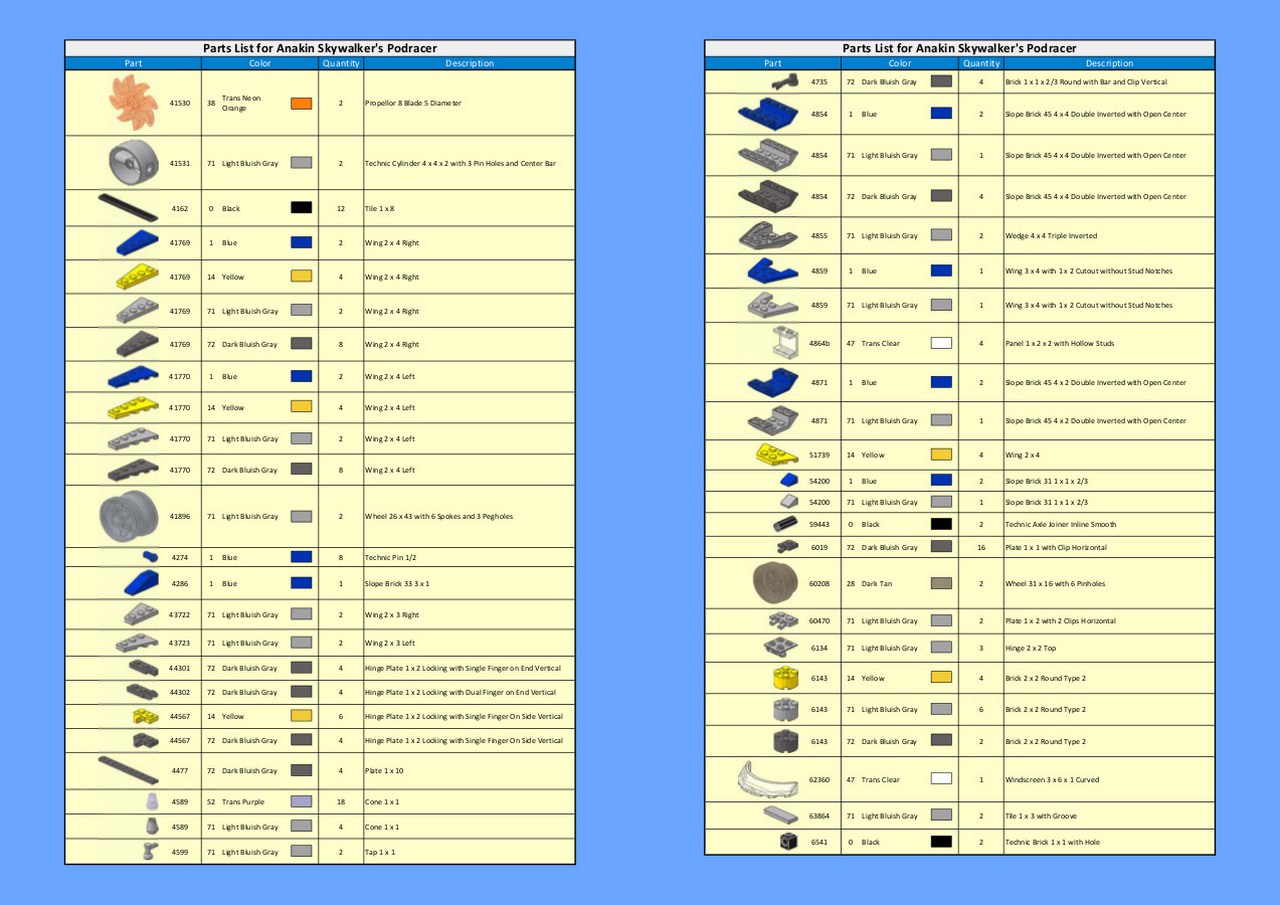Viewport: 1280px width, 905px height.
Task: Select description "Plate 1 x 10"
Action: tap(384, 771)
